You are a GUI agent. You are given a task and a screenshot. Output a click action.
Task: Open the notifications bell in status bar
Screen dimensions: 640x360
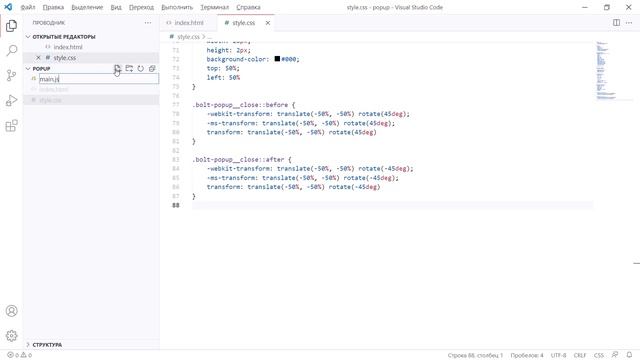tap(629, 355)
